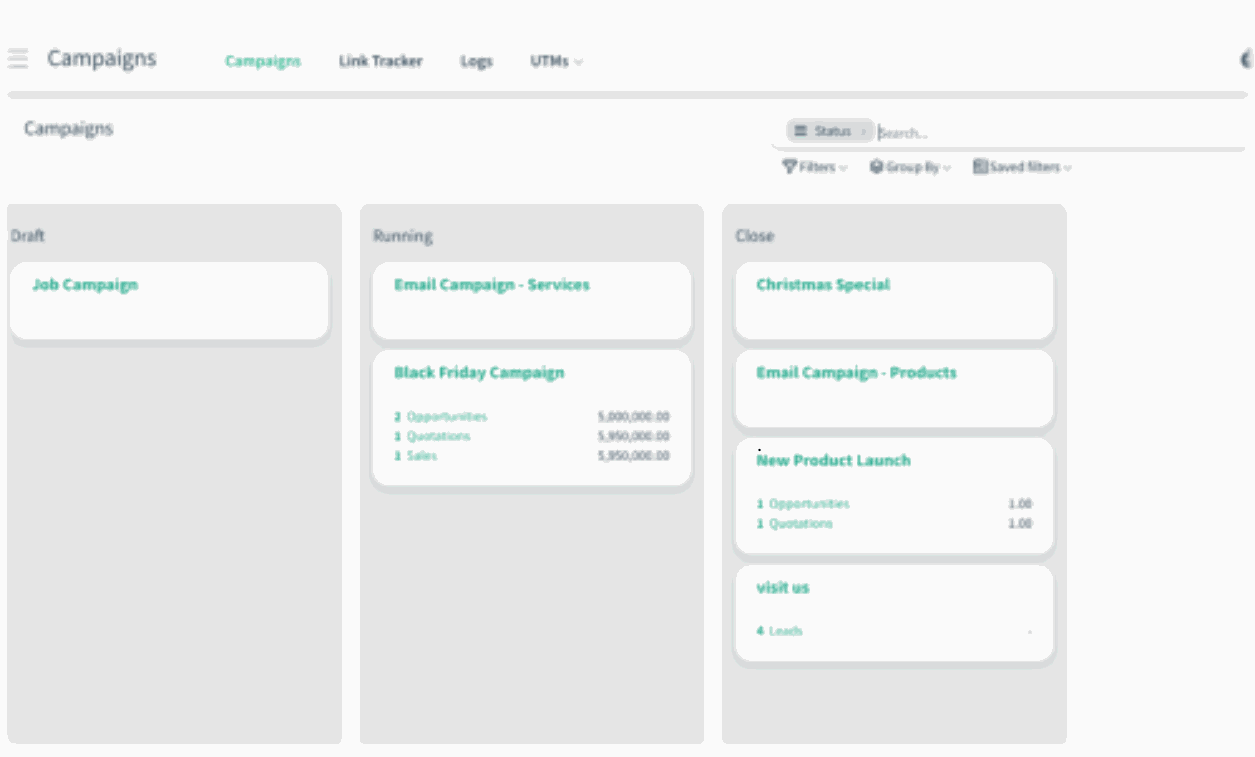Expand the UTMs menu dropdown

pos(578,62)
